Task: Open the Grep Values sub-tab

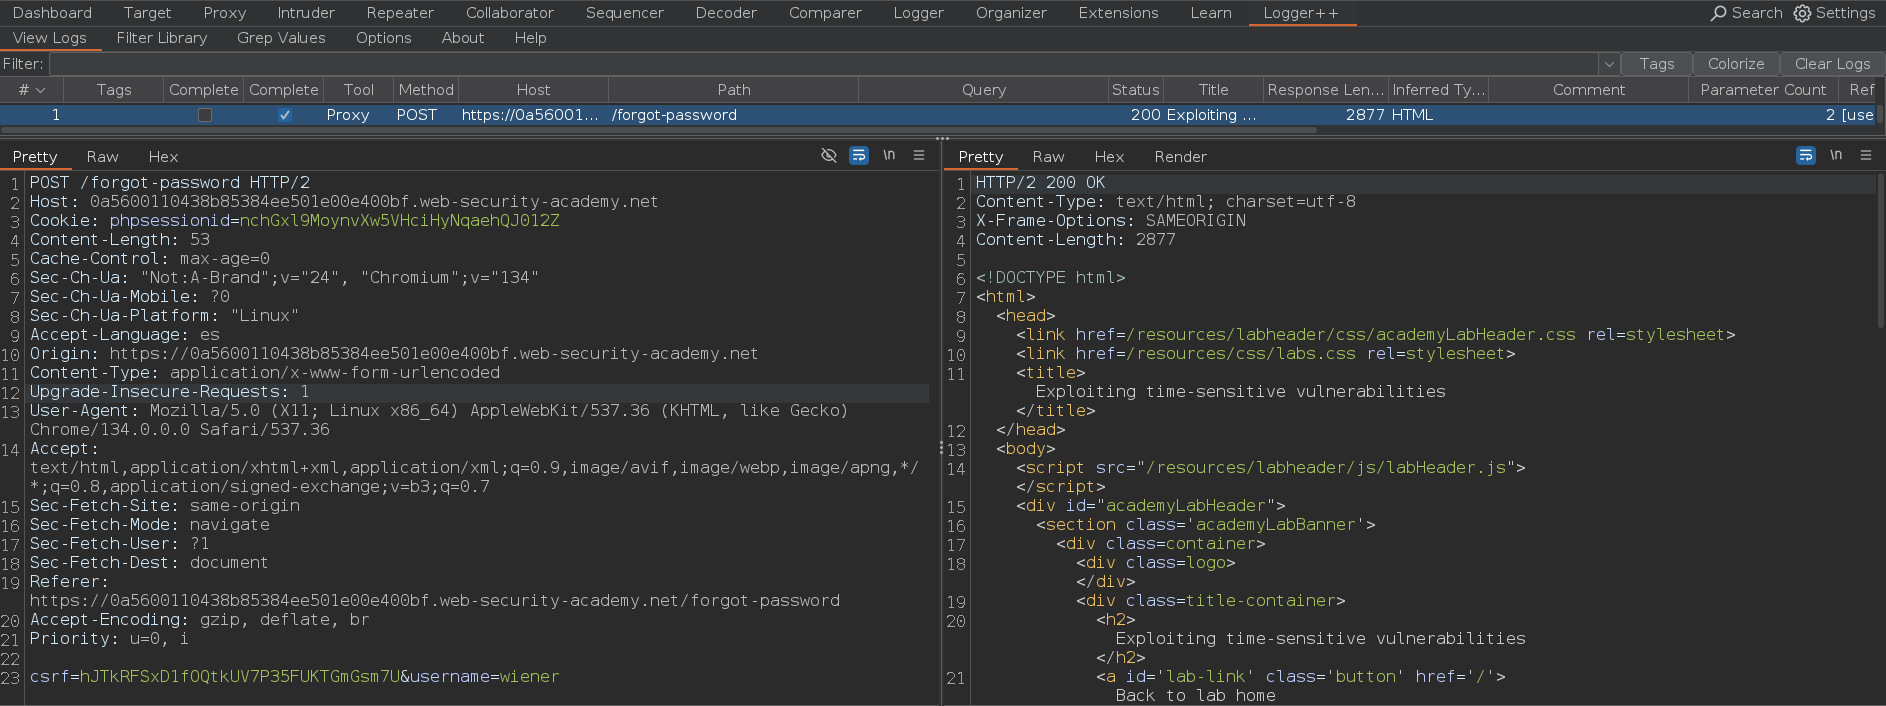Action: point(281,38)
